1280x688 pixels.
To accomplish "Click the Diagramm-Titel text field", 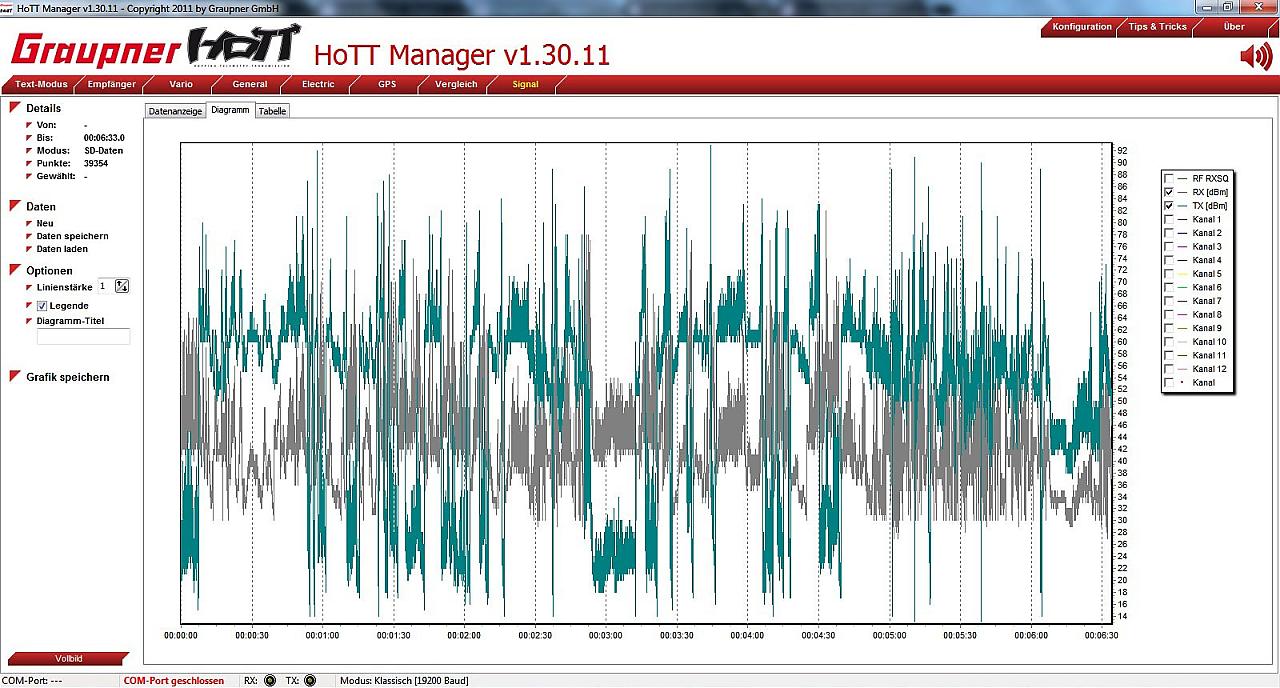I will click(x=83, y=337).
